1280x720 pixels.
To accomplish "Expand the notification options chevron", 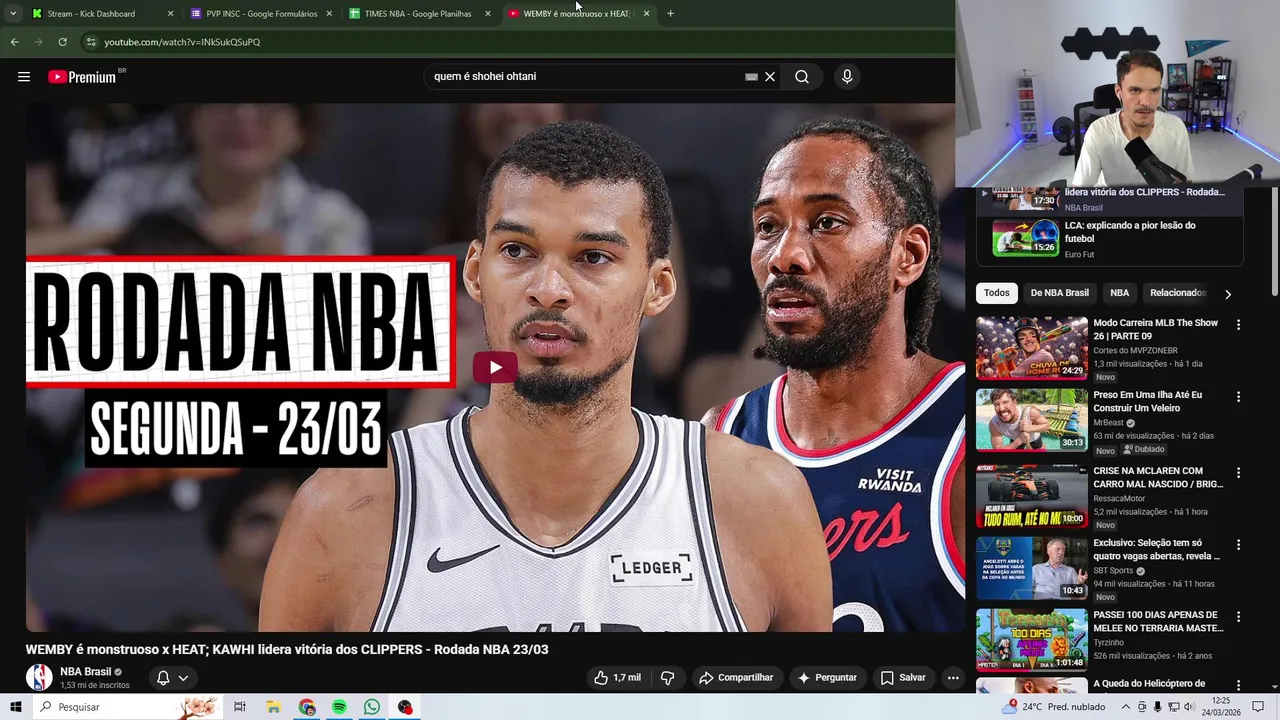I will pyautogui.click(x=183, y=677).
